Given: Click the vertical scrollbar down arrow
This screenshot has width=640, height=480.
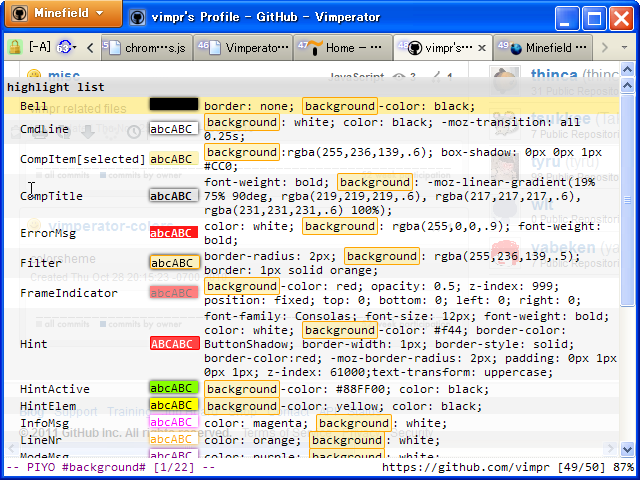Looking at the screenshot, I should point(627,449).
